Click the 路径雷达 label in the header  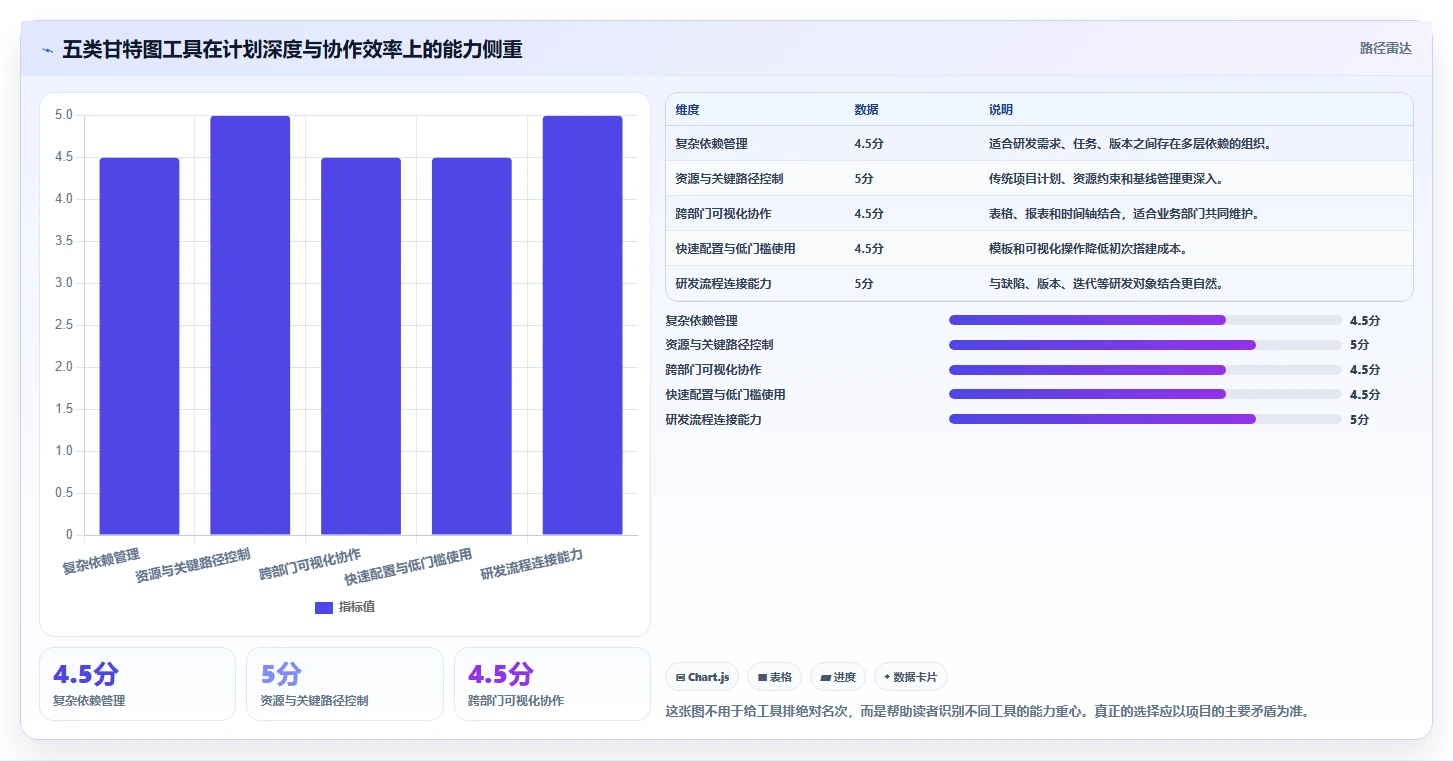1385,48
